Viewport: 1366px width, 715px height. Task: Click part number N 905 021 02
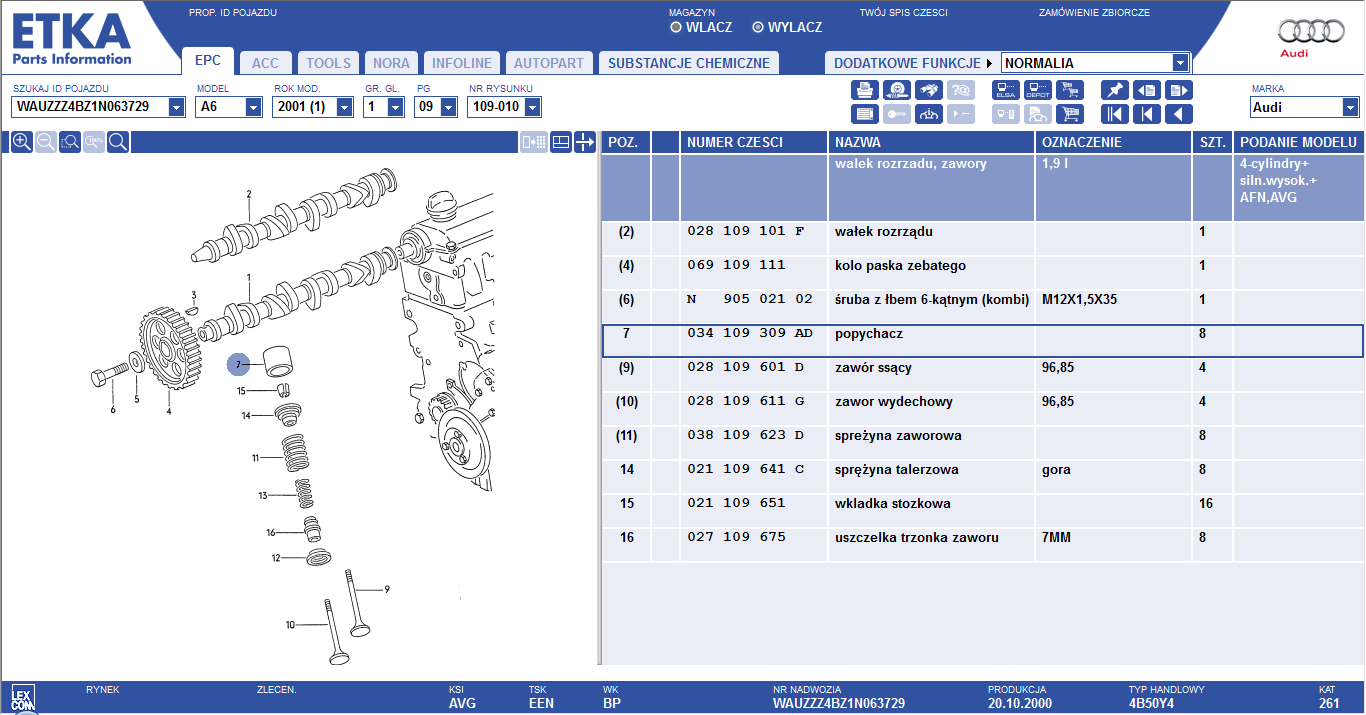click(750, 300)
